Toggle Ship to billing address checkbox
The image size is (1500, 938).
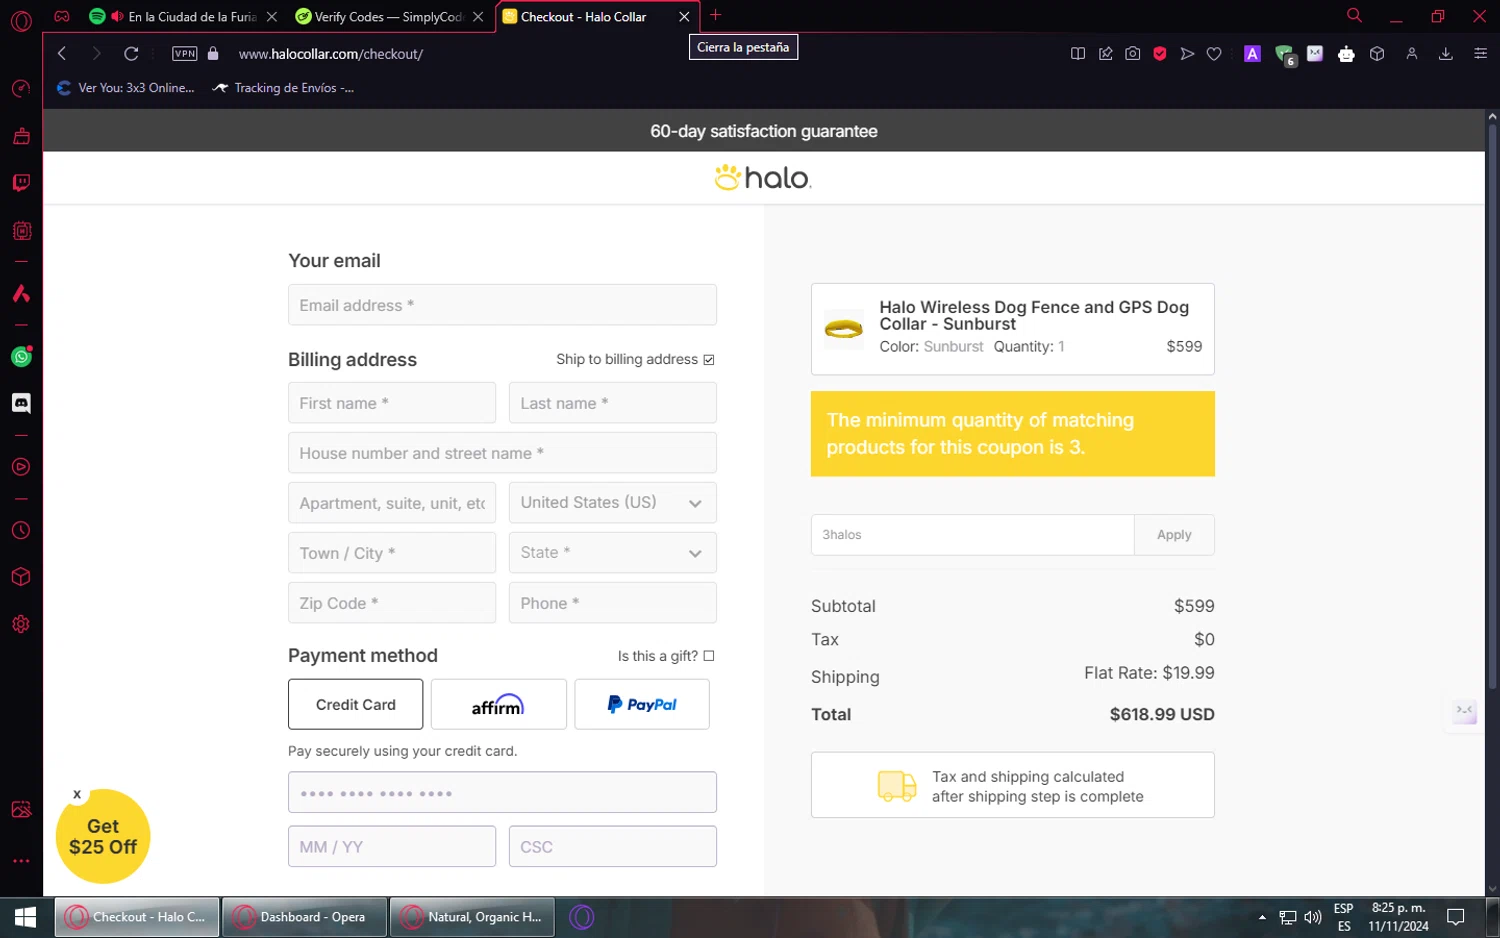pos(709,360)
